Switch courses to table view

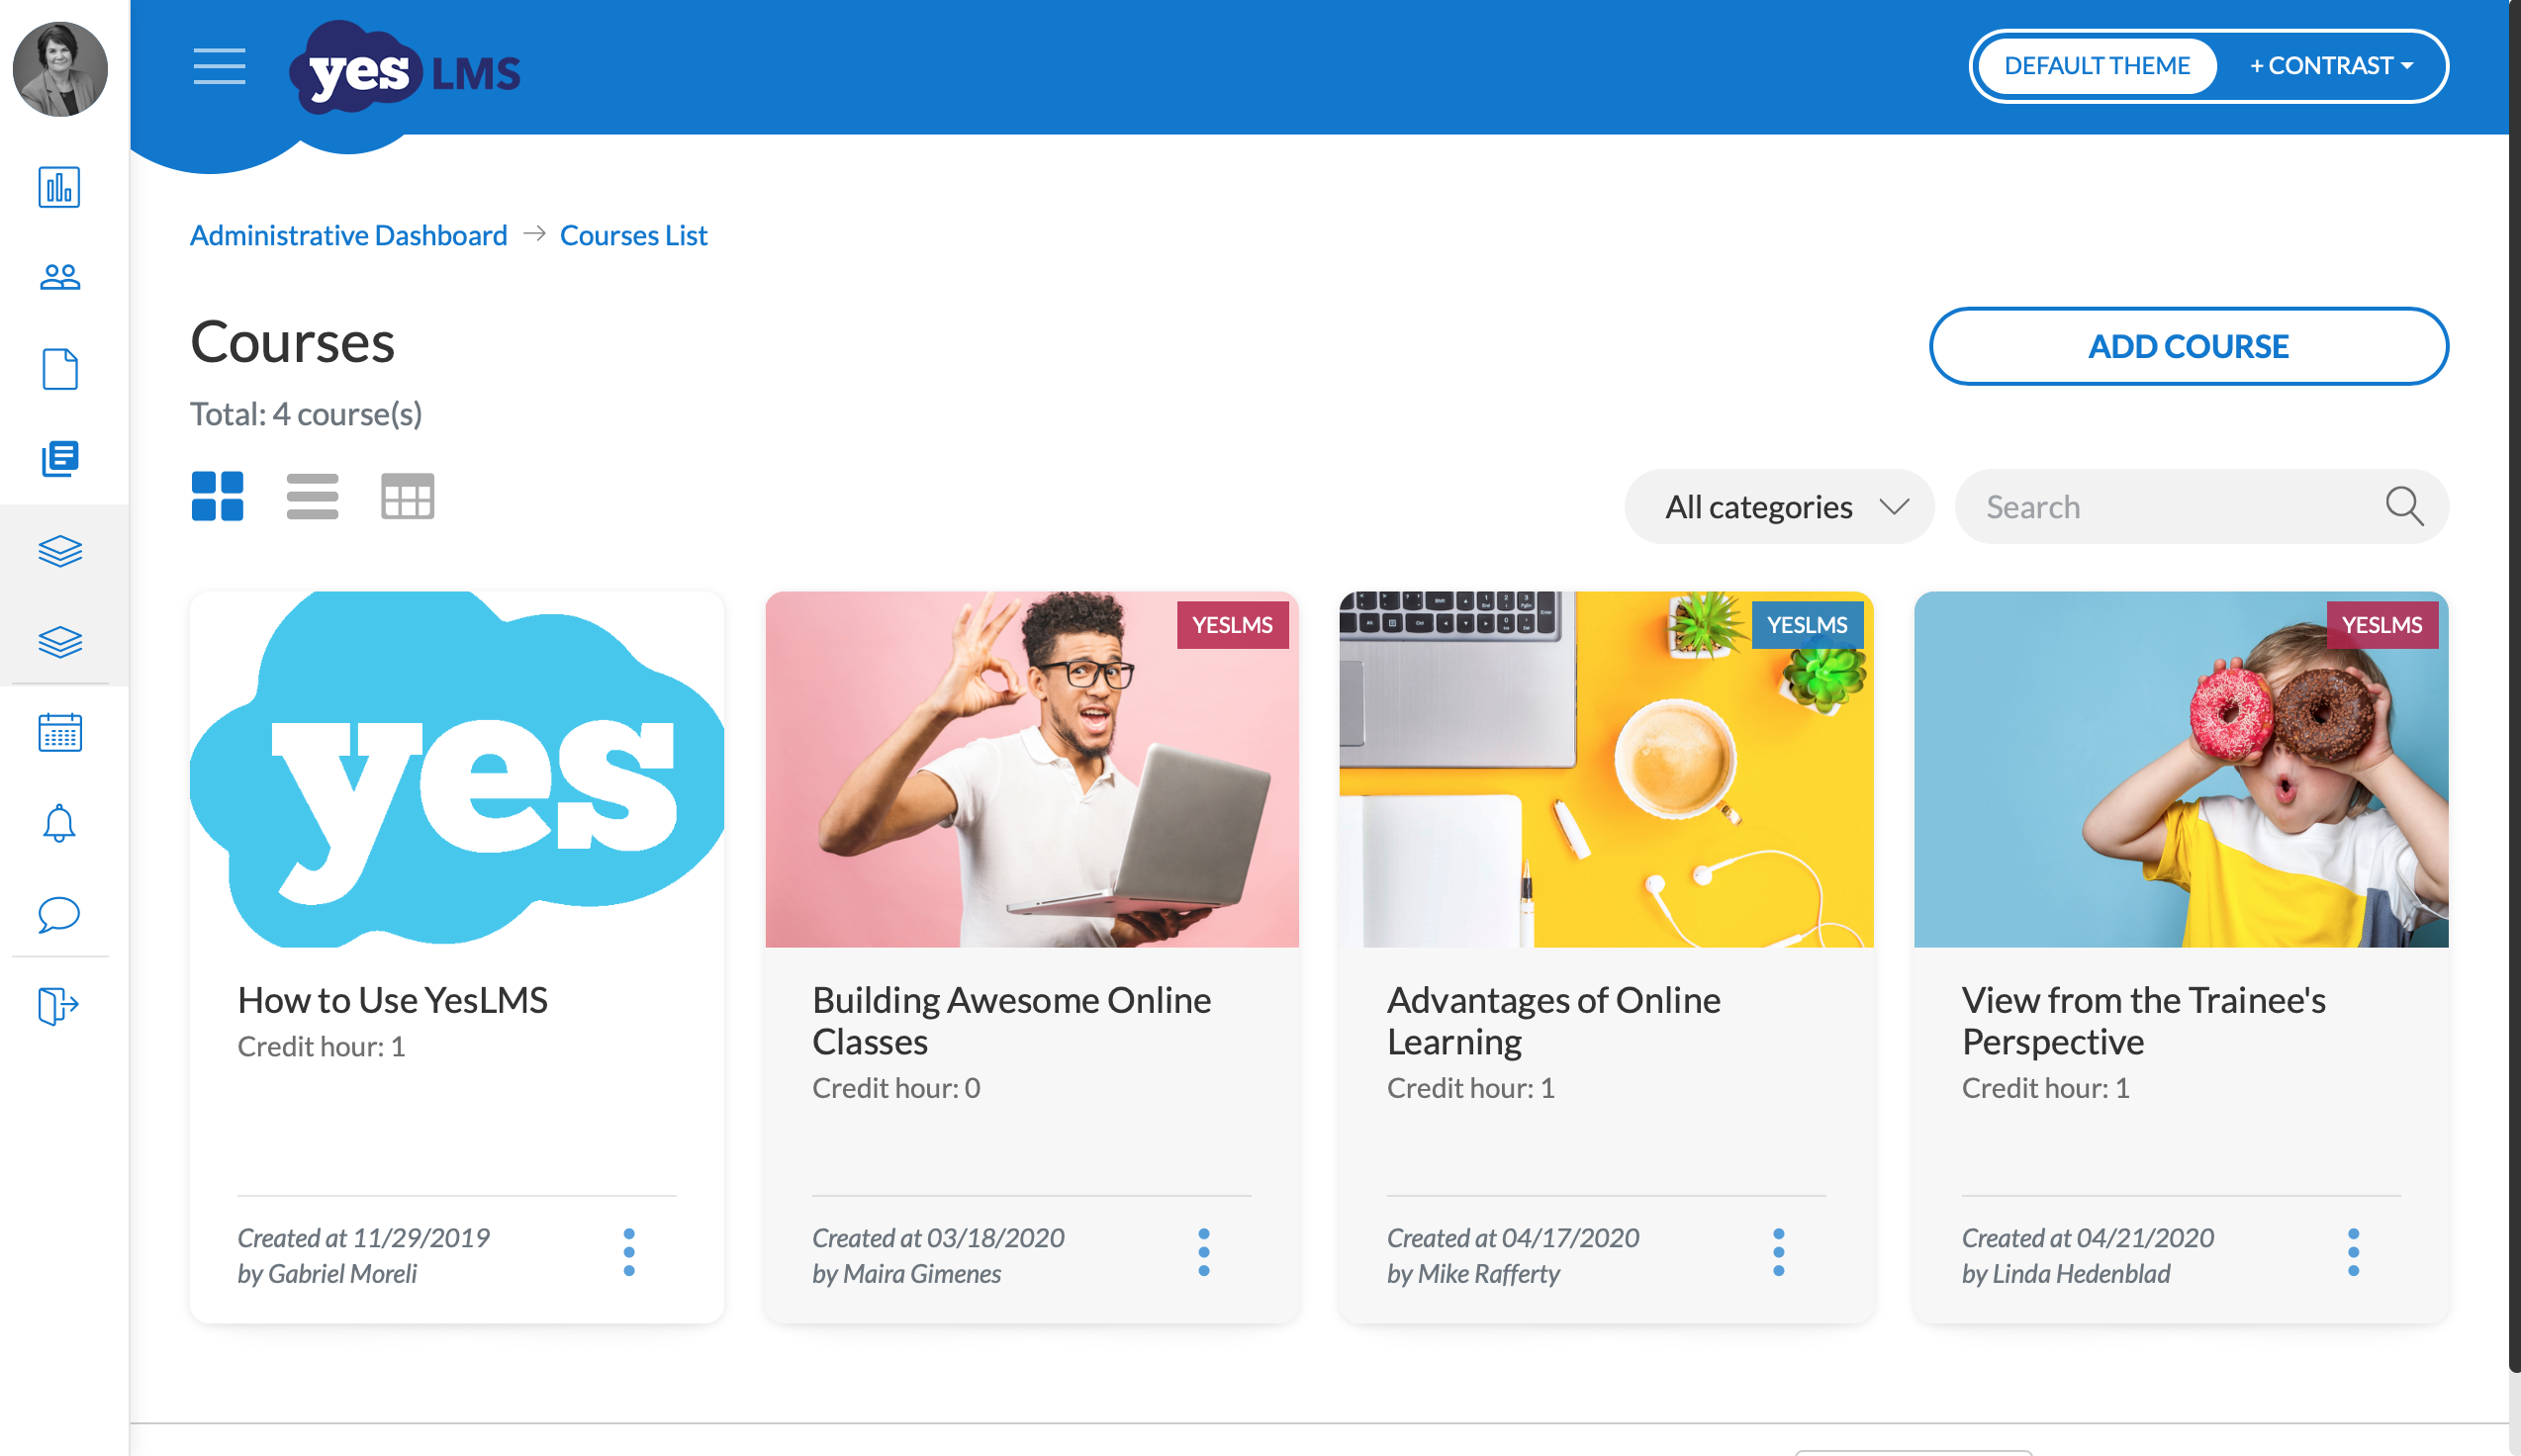[x=407, y=496]
